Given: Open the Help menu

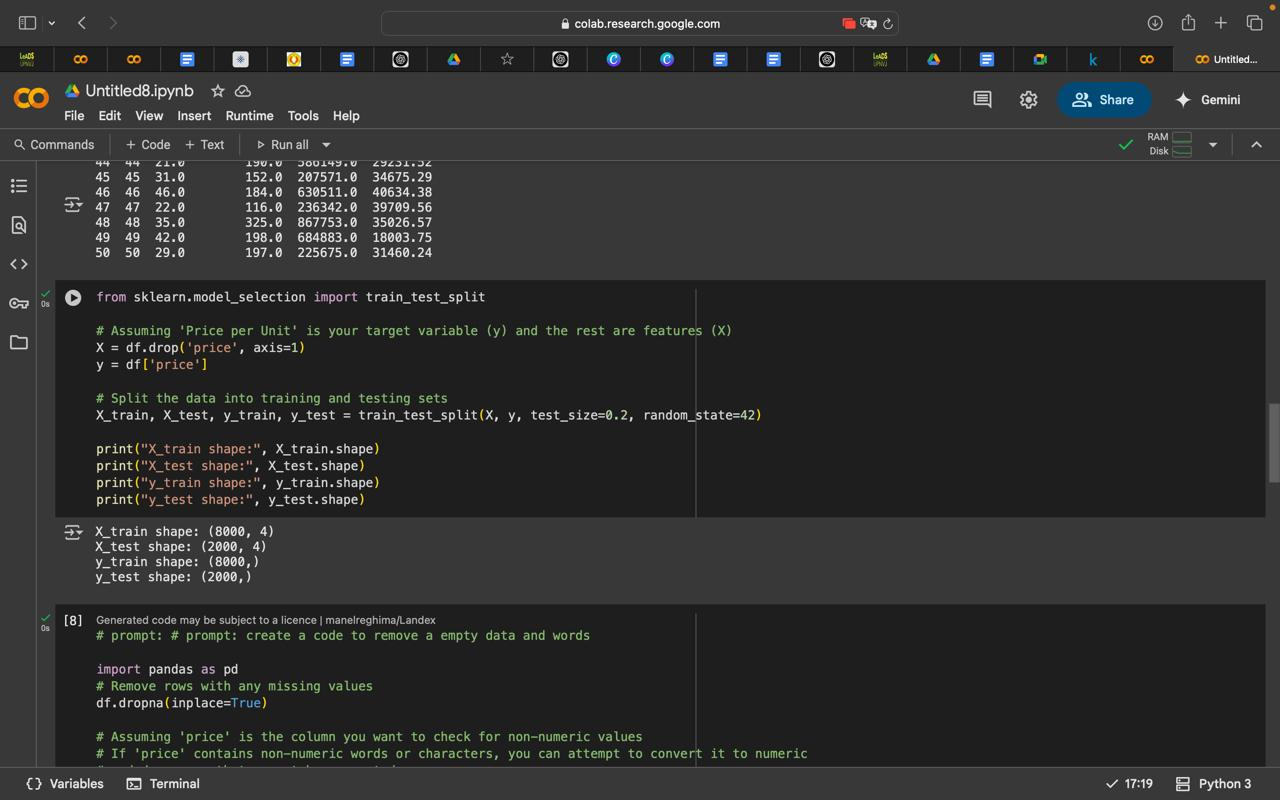Looking at the screenshot, I should (x=346, y=116).
